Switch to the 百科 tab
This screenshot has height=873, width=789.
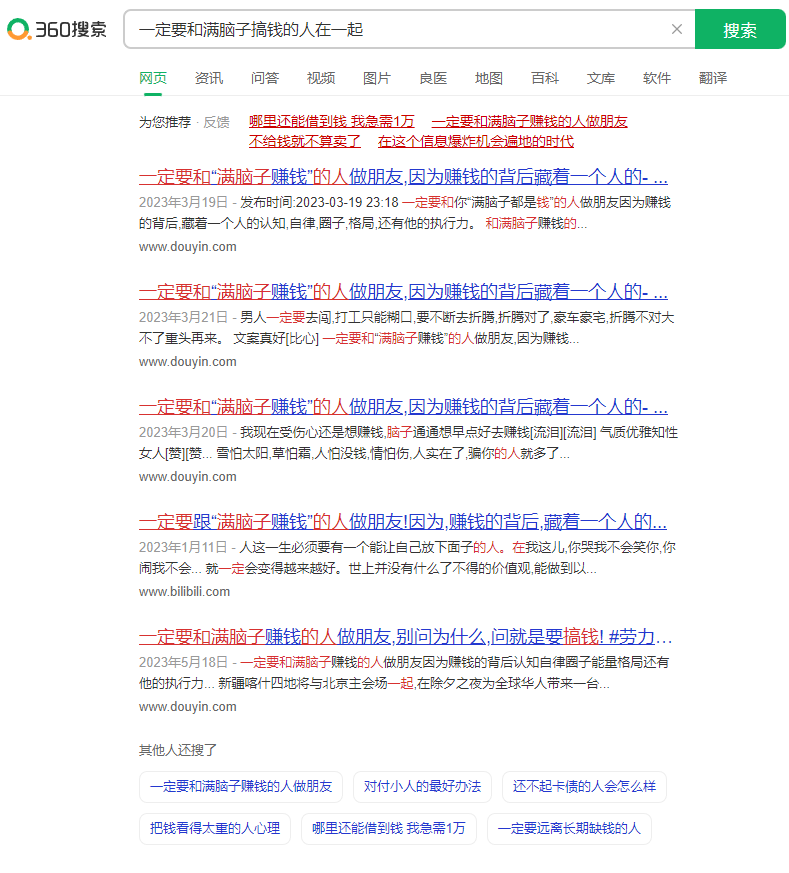point(545,78)
